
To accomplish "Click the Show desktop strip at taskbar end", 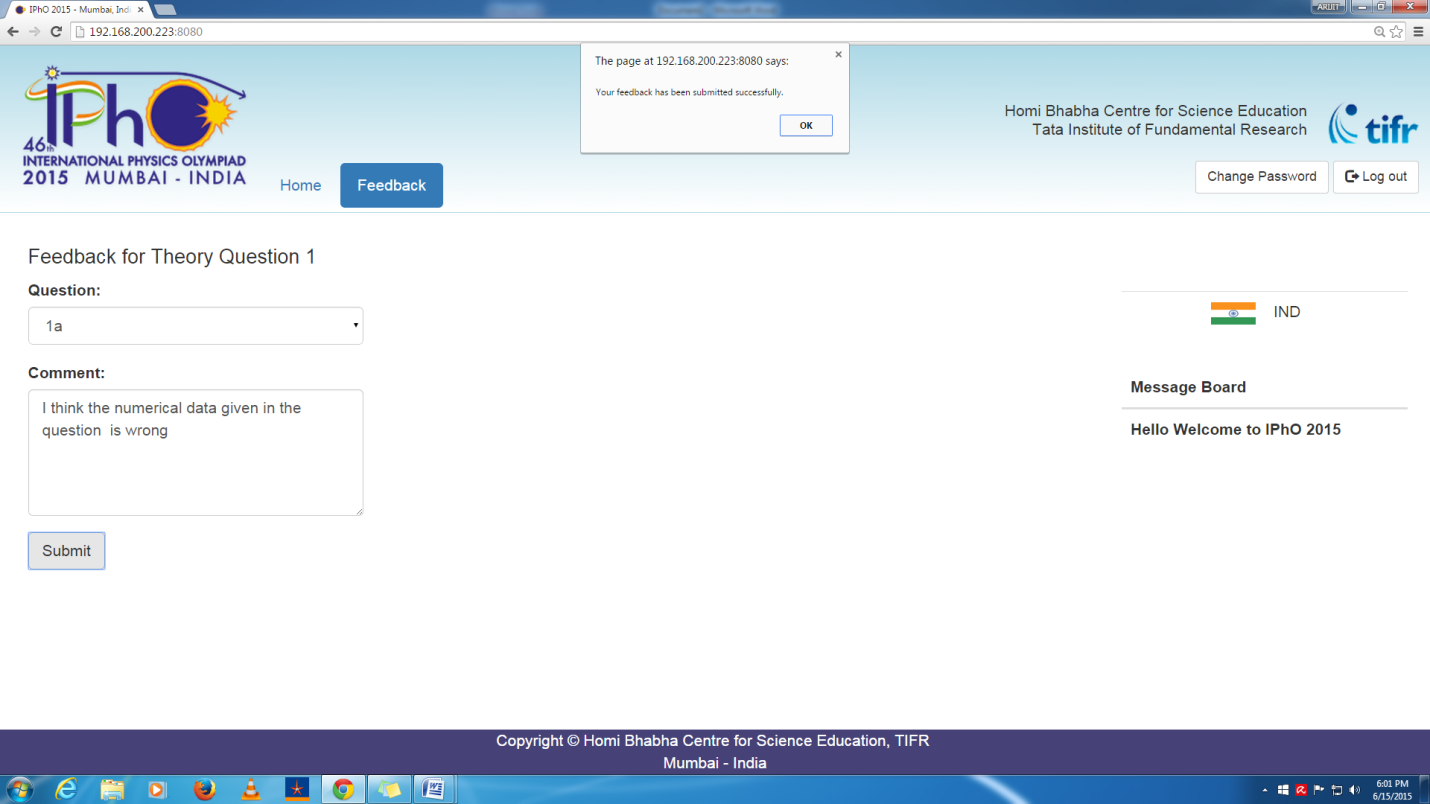I will coord(1425,789).
